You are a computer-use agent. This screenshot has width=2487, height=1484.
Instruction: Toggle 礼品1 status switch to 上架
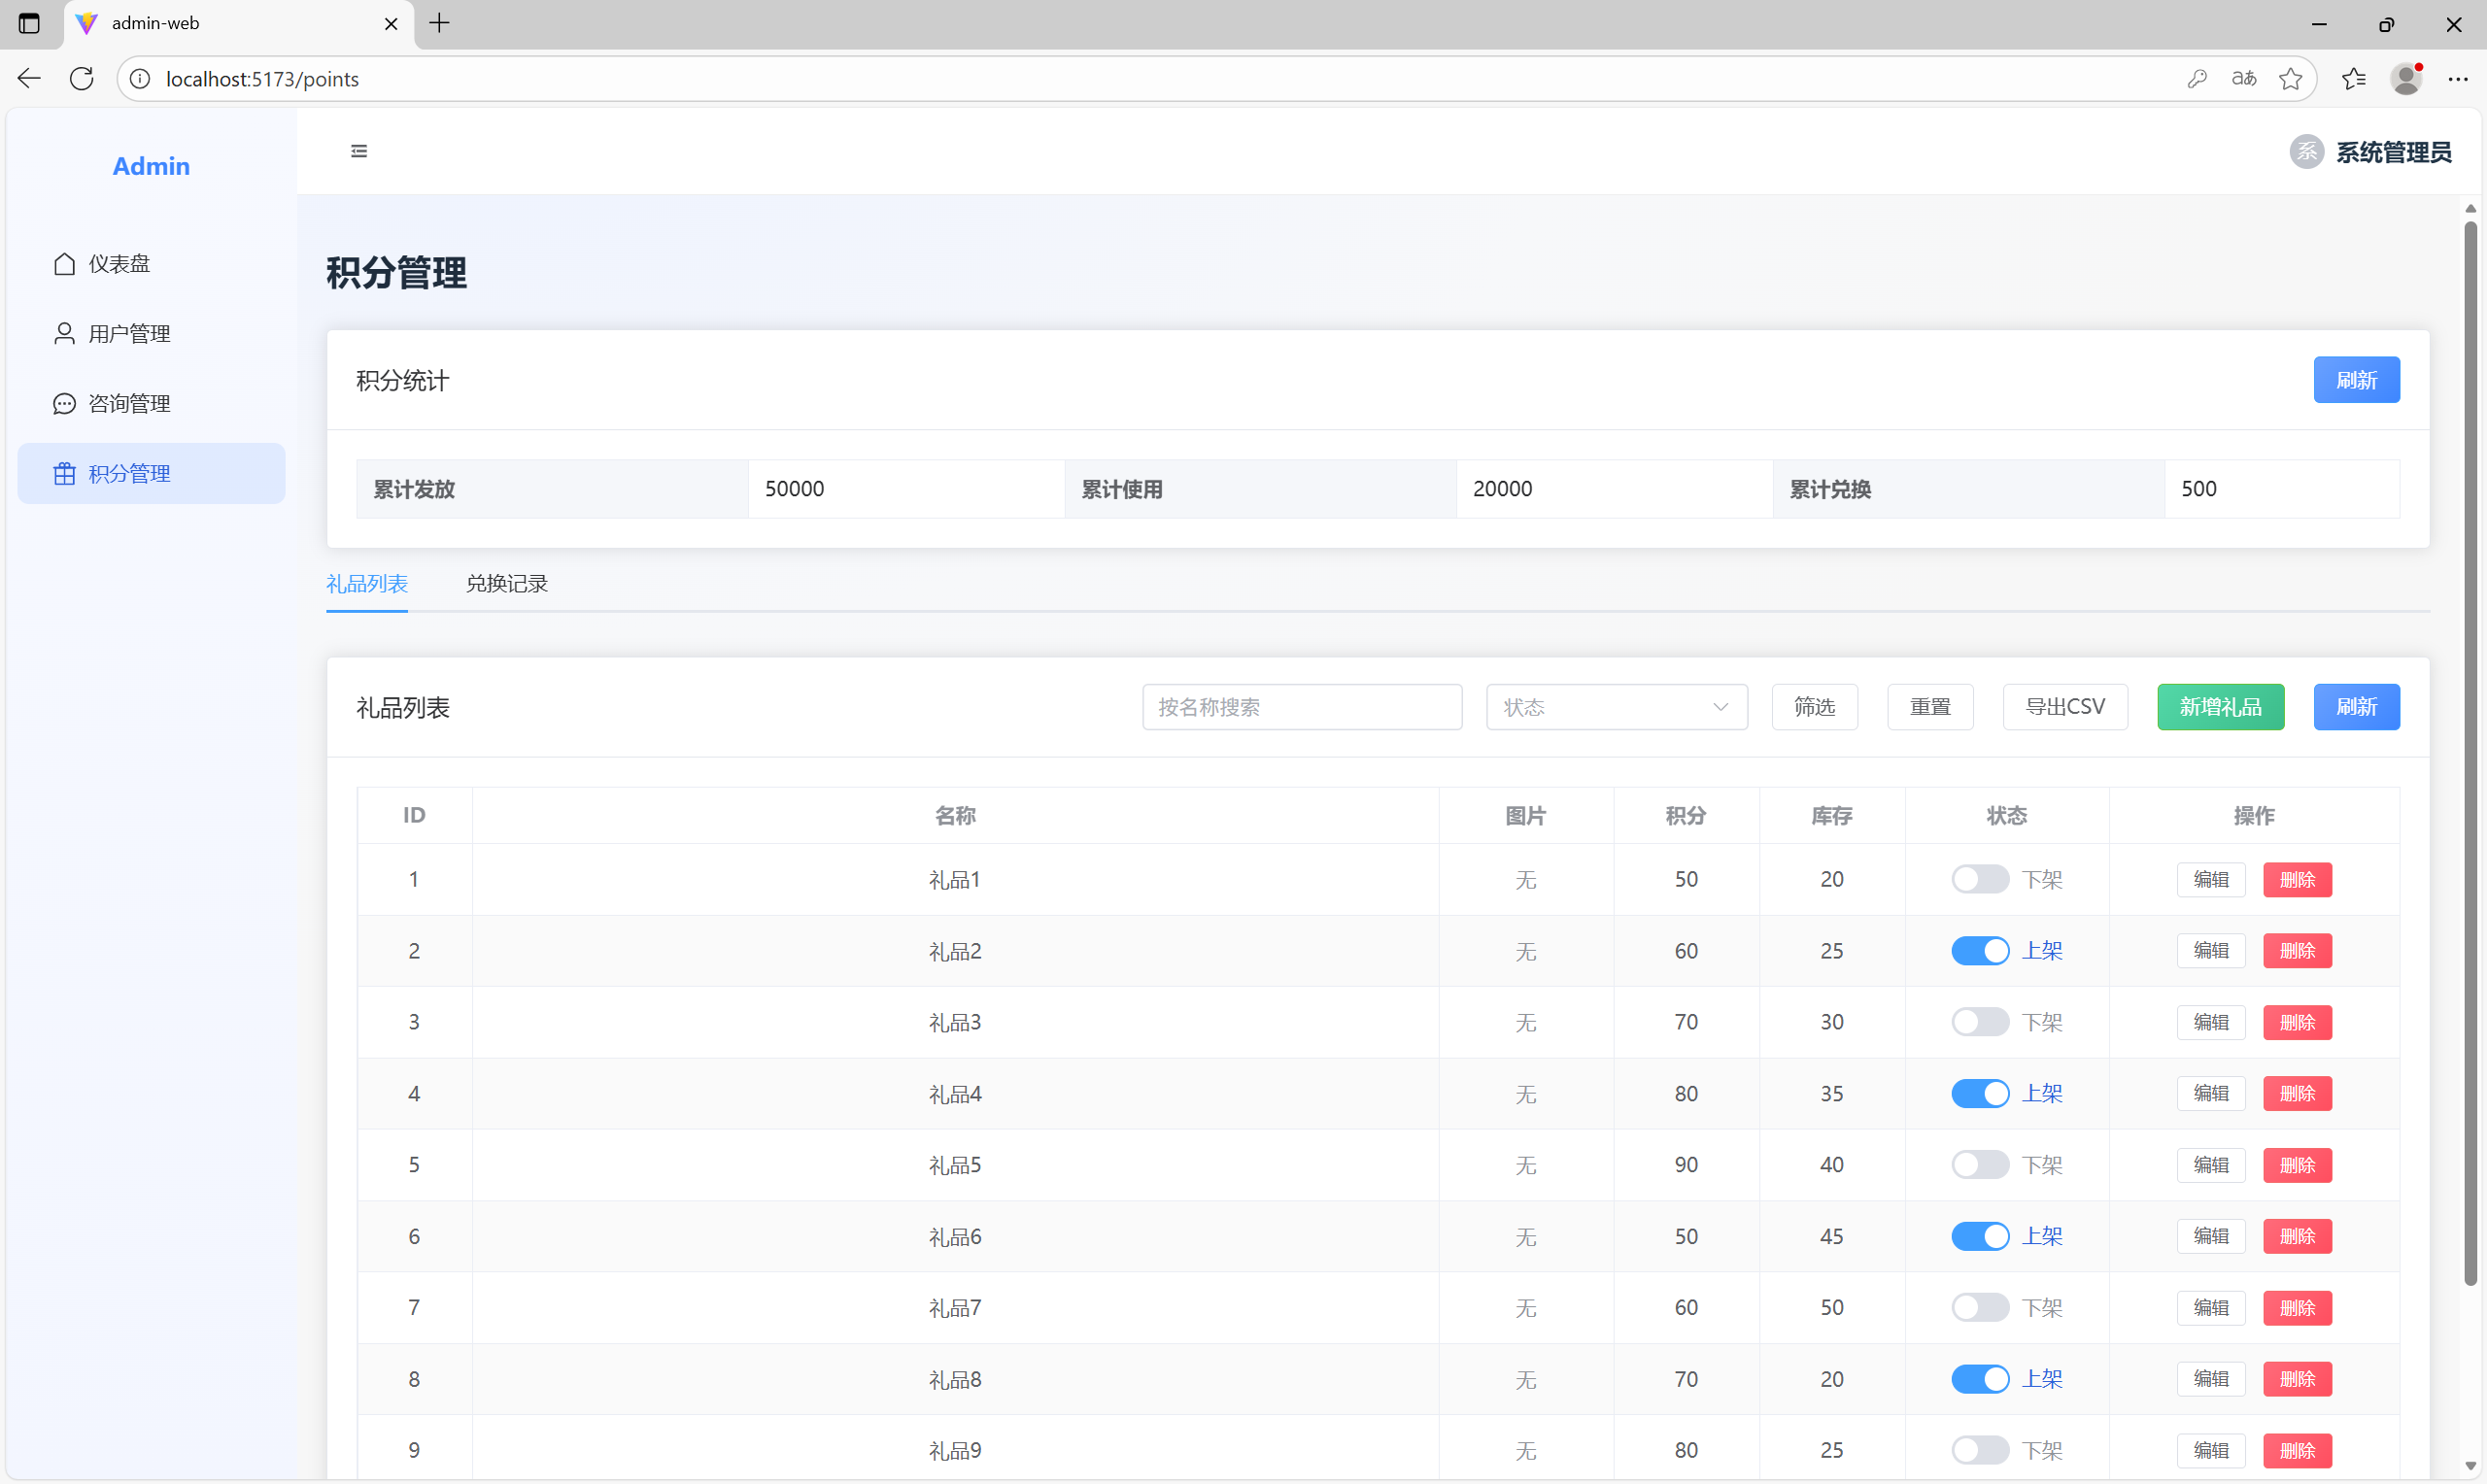coord(1979,879)
